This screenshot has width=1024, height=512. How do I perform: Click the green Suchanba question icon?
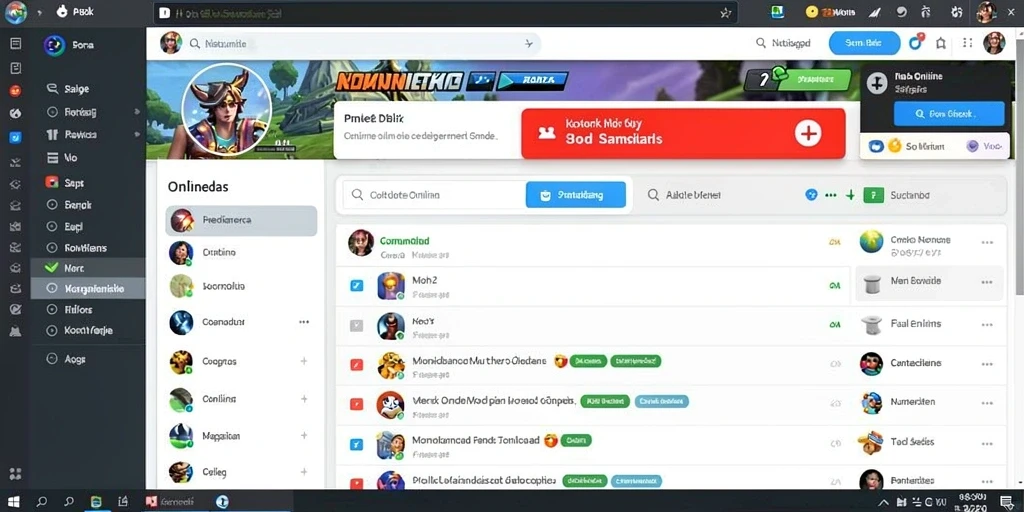(873, 195)
